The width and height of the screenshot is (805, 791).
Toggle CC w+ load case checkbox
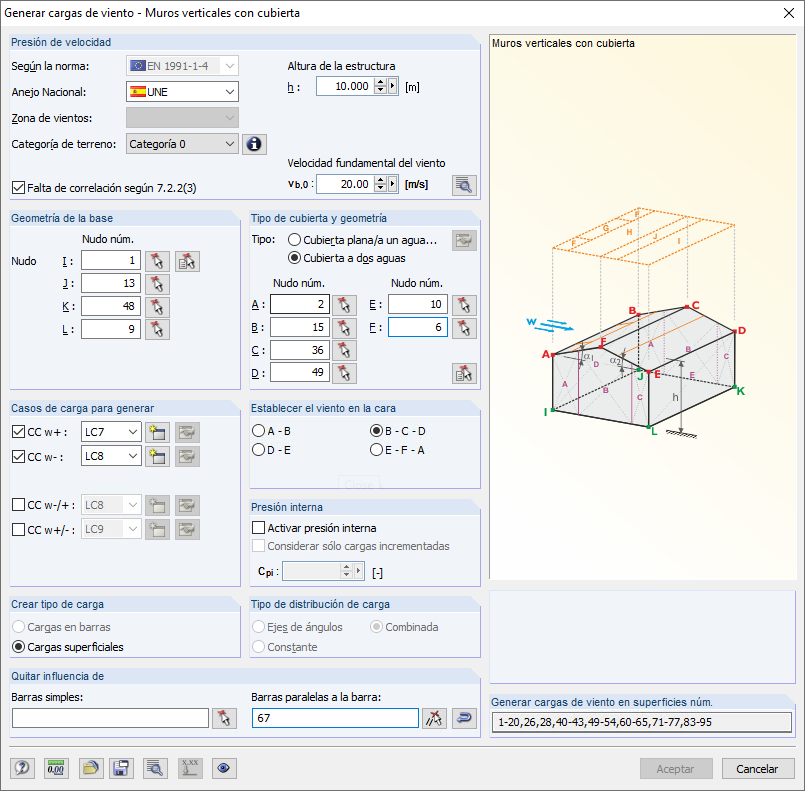click(18, 432)
